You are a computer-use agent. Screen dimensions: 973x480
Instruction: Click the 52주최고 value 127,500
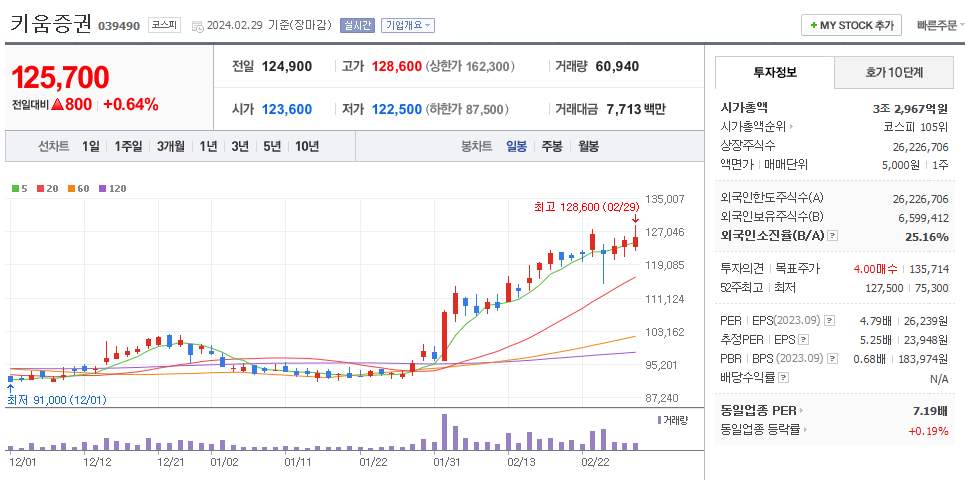click(886, 287)
